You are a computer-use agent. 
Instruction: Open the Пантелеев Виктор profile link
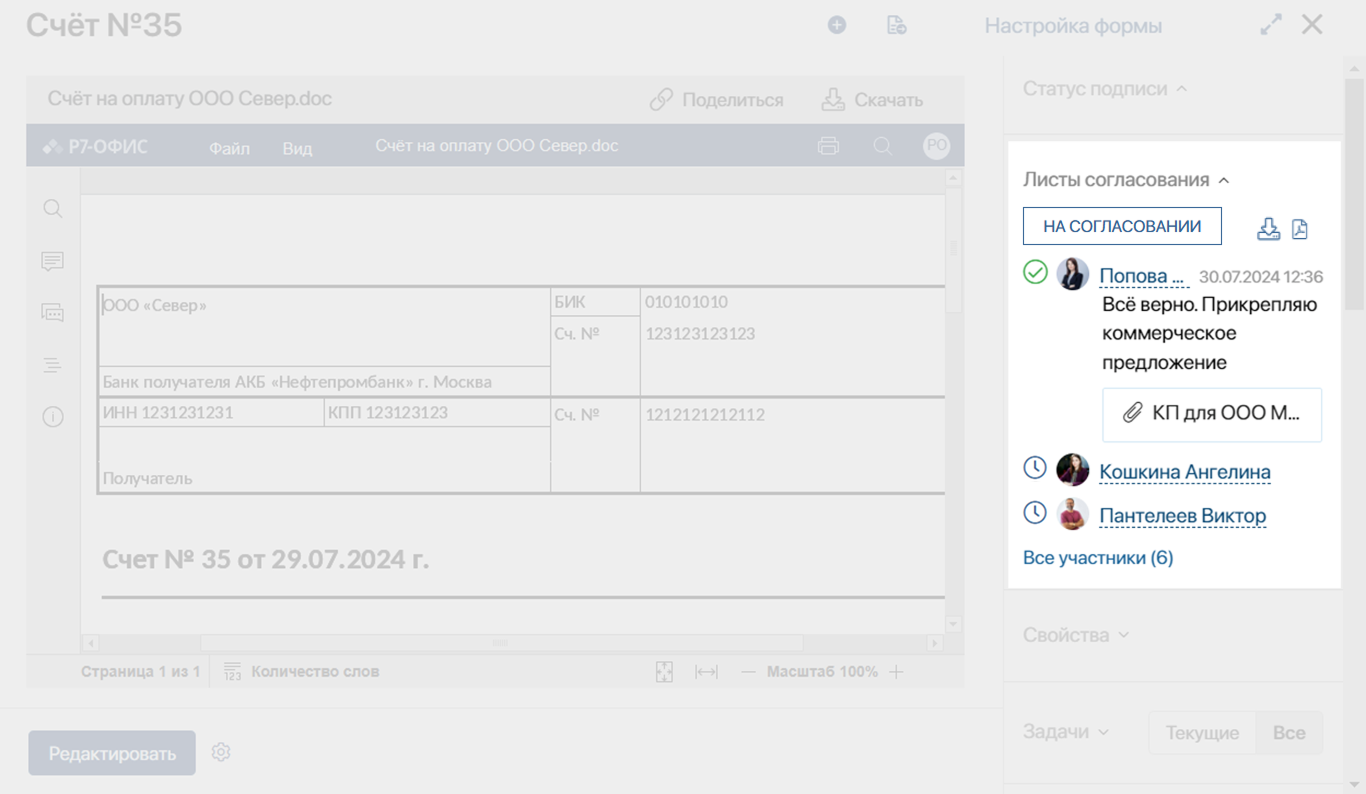click(1183, 516)
